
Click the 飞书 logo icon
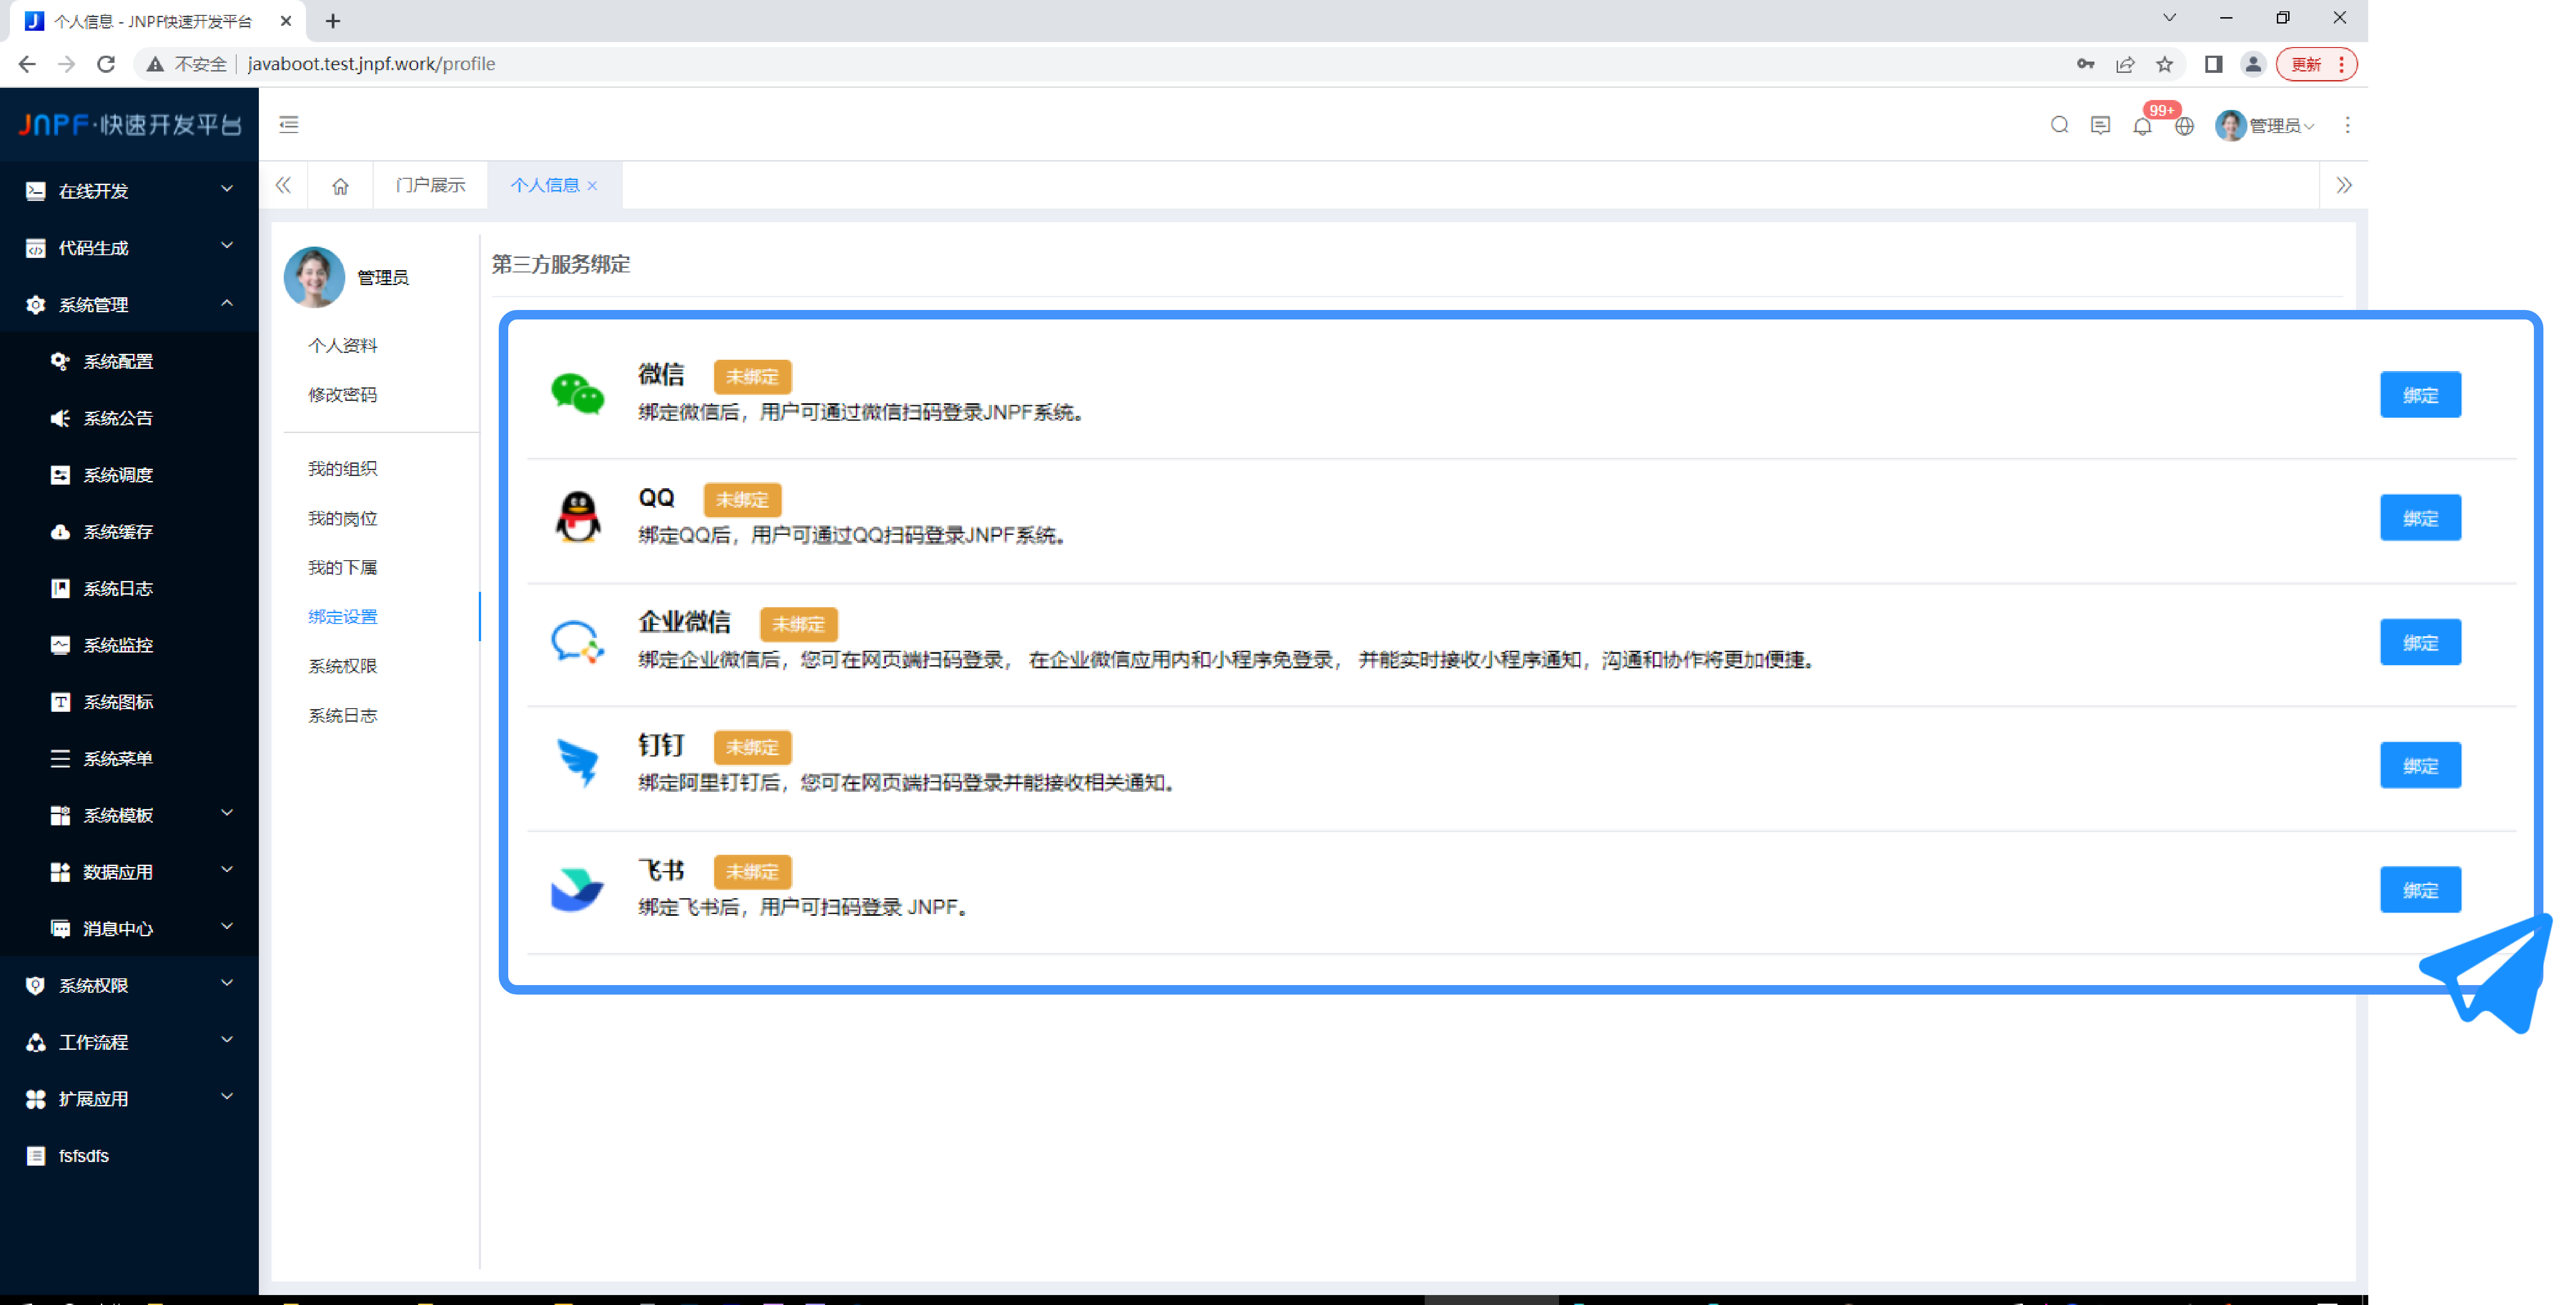pos(577,889)
